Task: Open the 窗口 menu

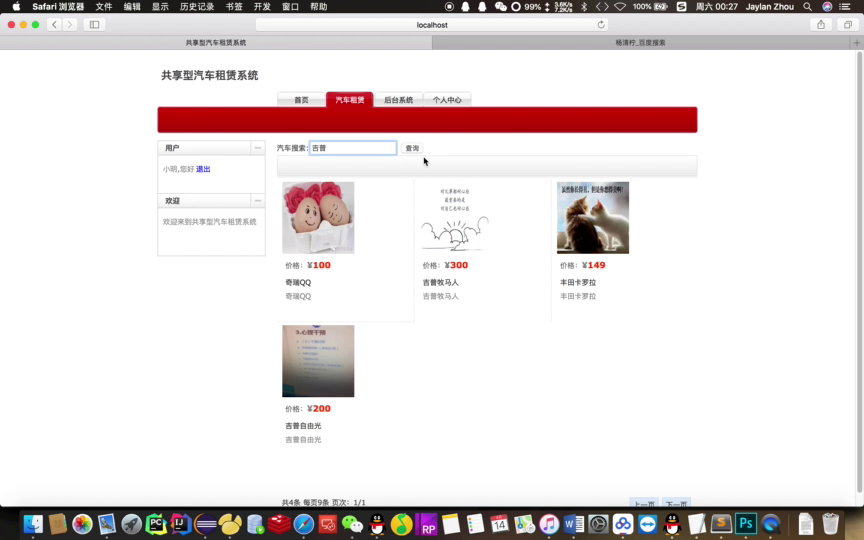Action: pos(290,7)
